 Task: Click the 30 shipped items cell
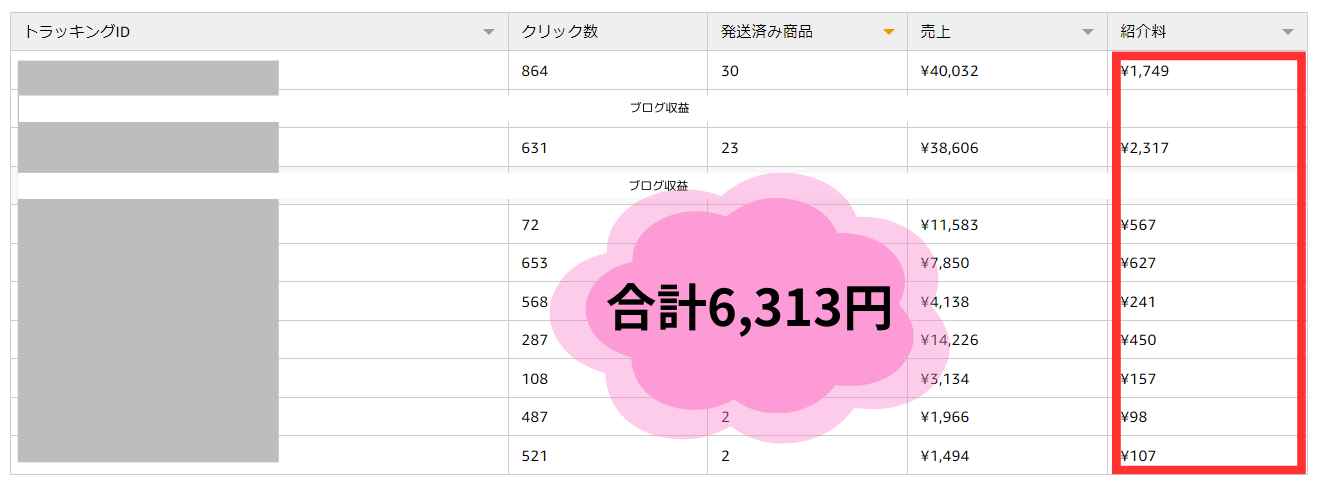coord(729,71)
